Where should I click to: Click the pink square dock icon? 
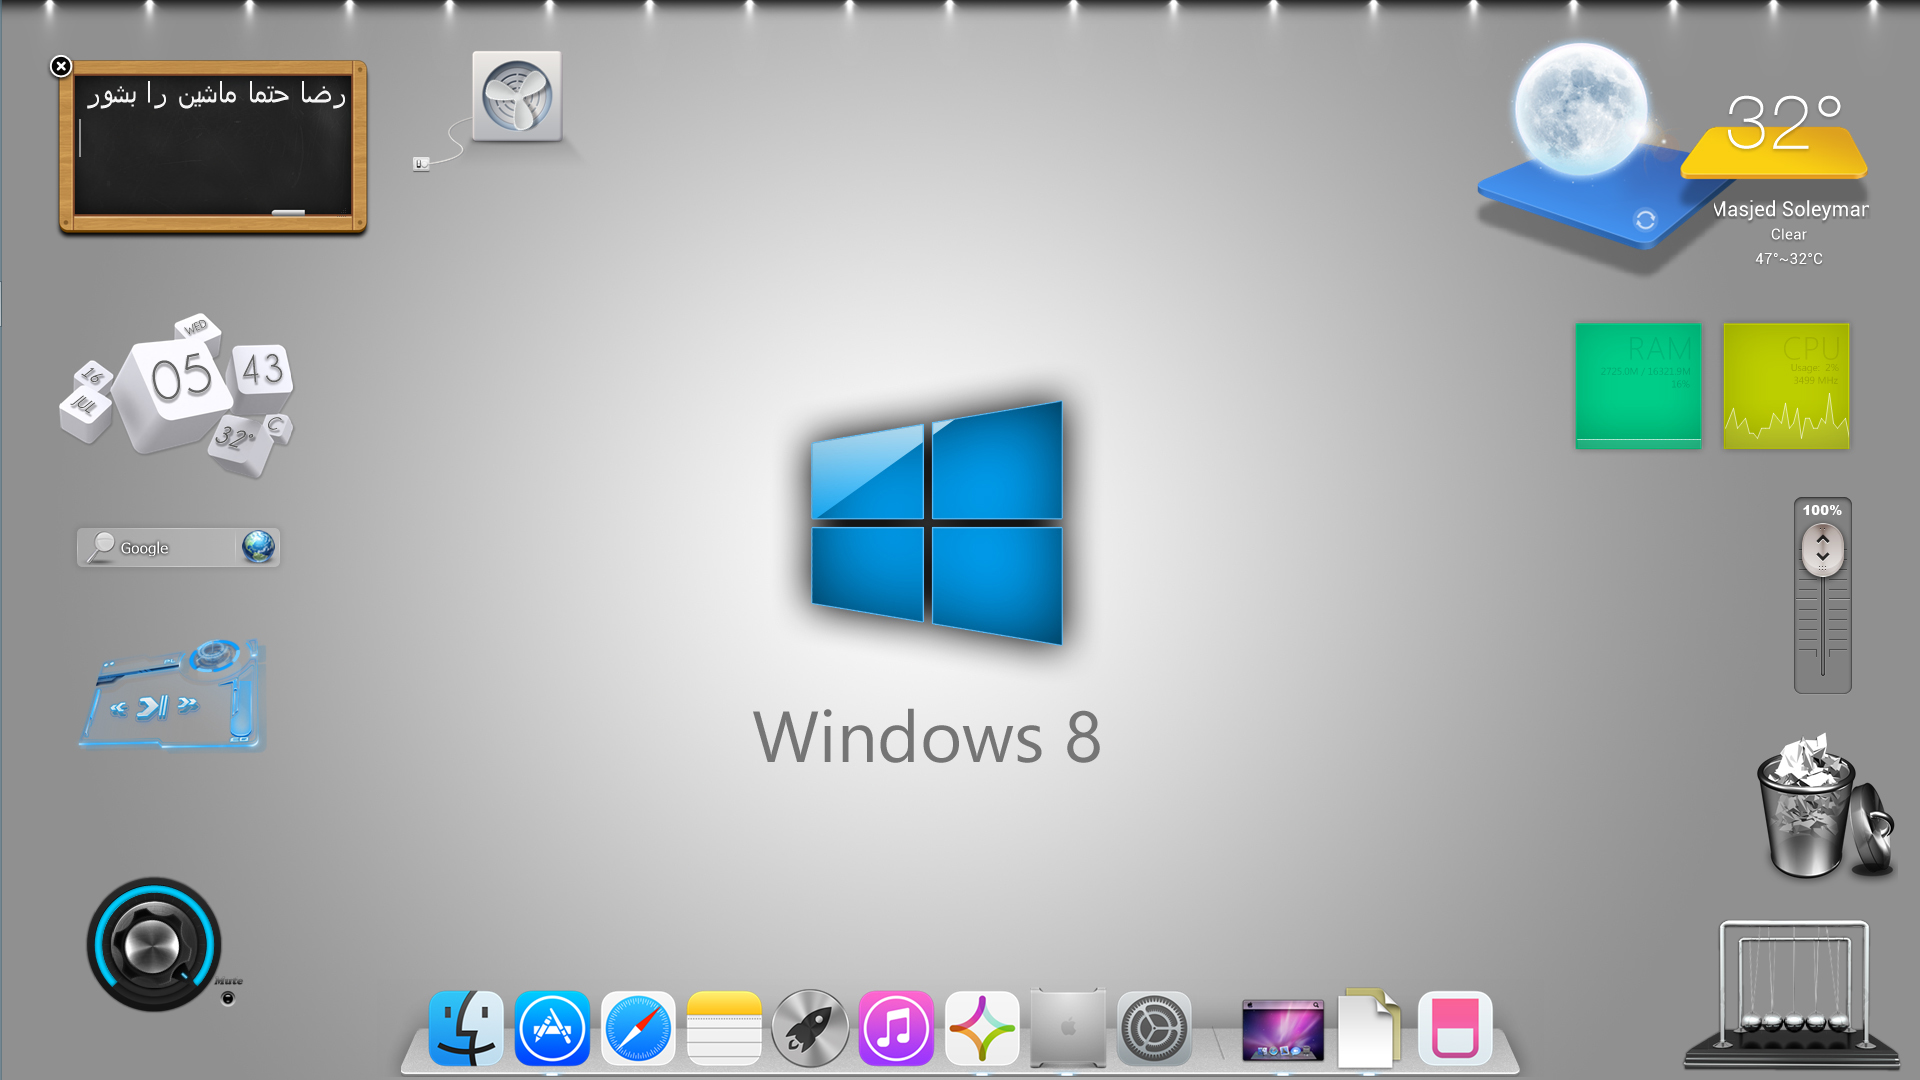click(x=1455, y=1028)
